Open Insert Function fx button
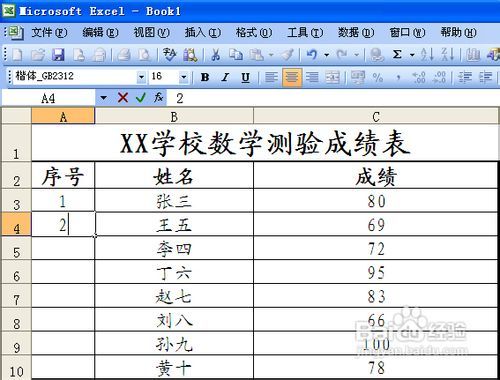Image resolution: width=500 pixels, height=380 pixels. coord(158,98)
